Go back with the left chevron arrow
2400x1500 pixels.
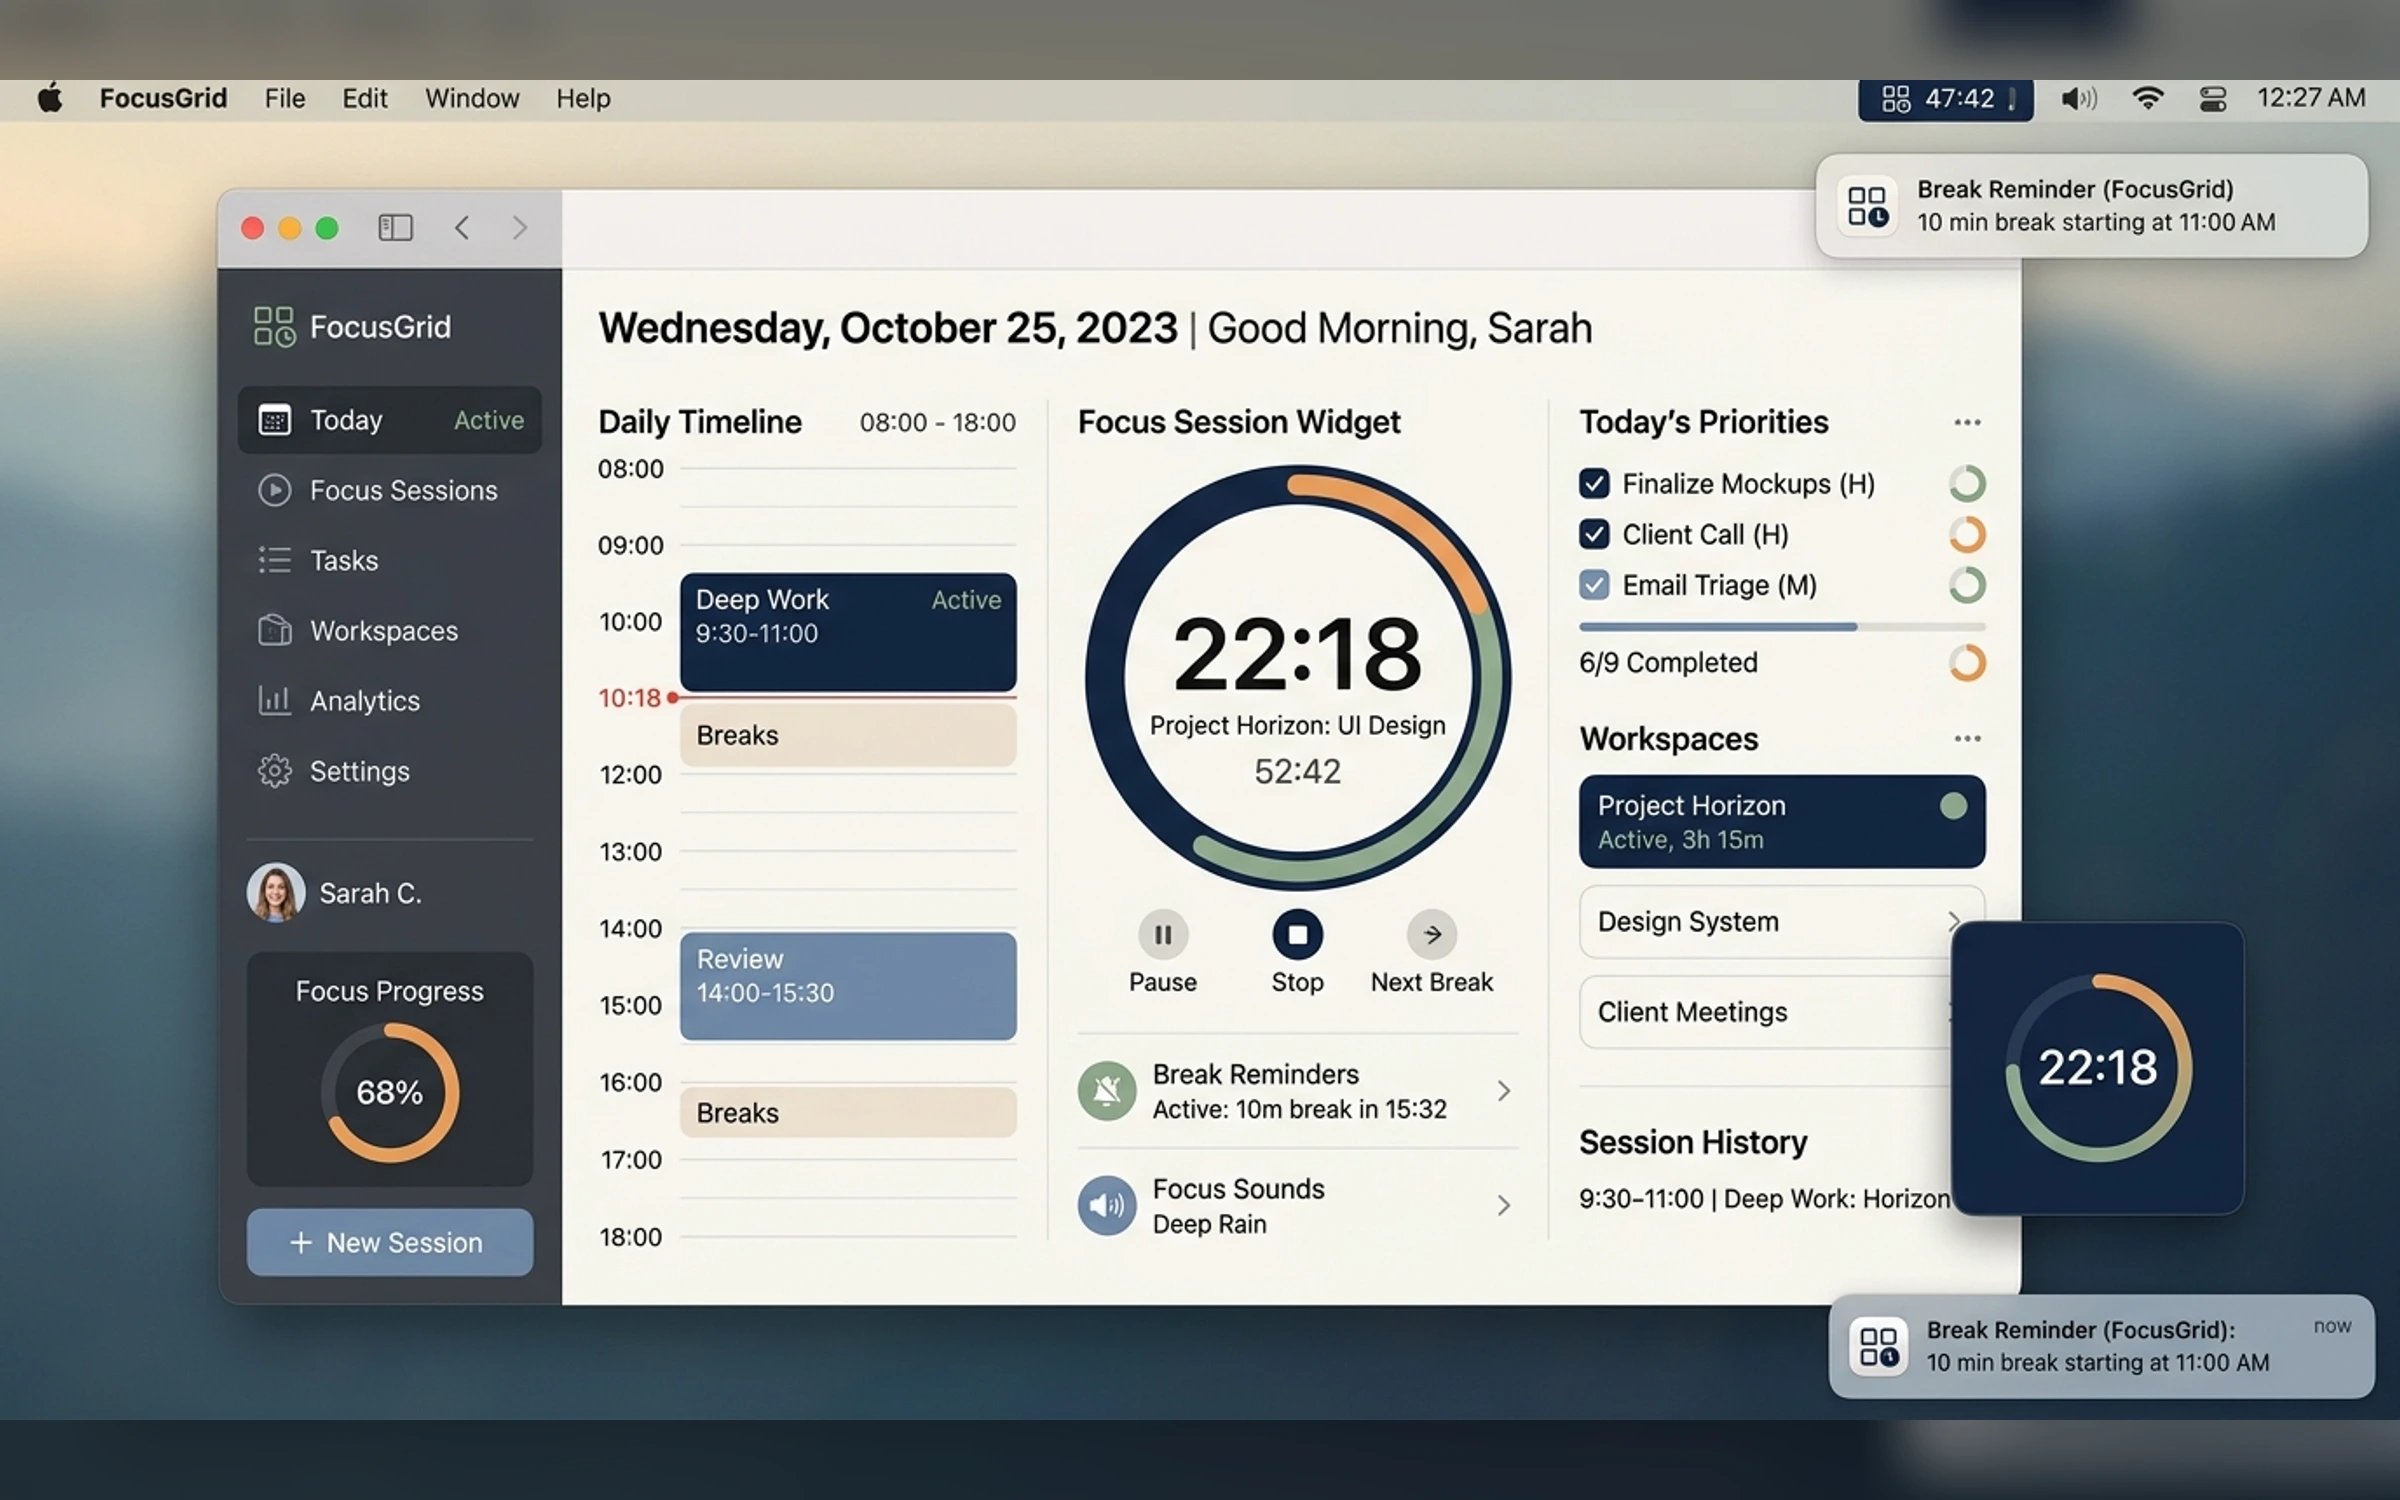(462, 228)
